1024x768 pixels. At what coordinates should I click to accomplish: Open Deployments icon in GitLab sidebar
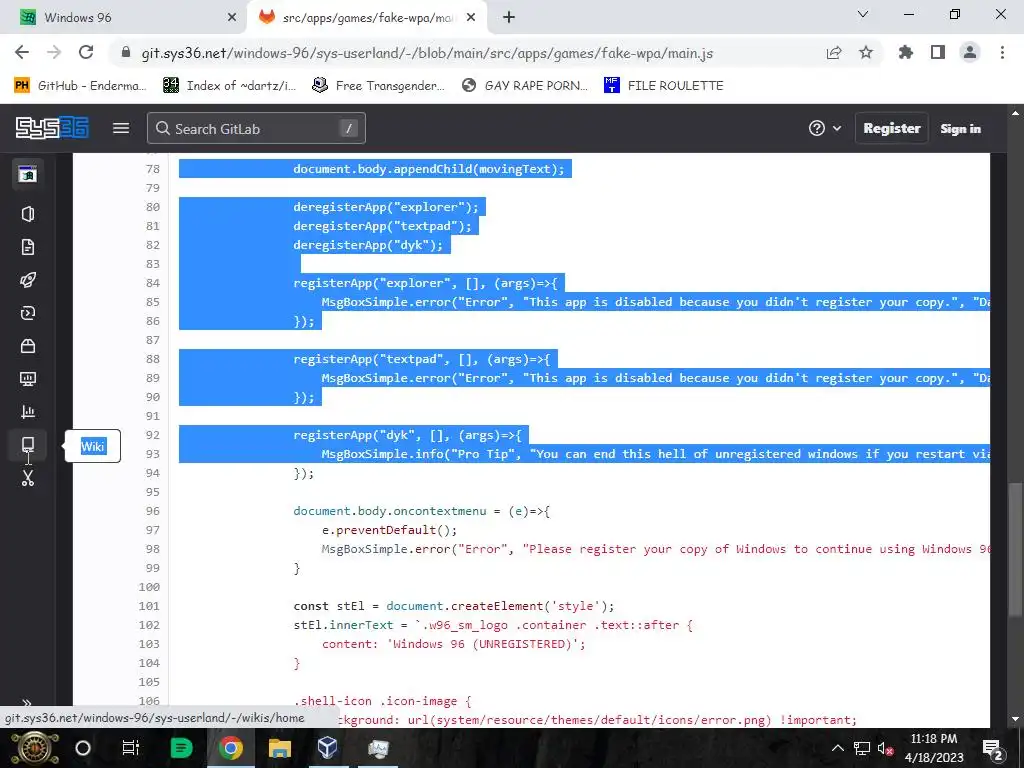(27, 313)
